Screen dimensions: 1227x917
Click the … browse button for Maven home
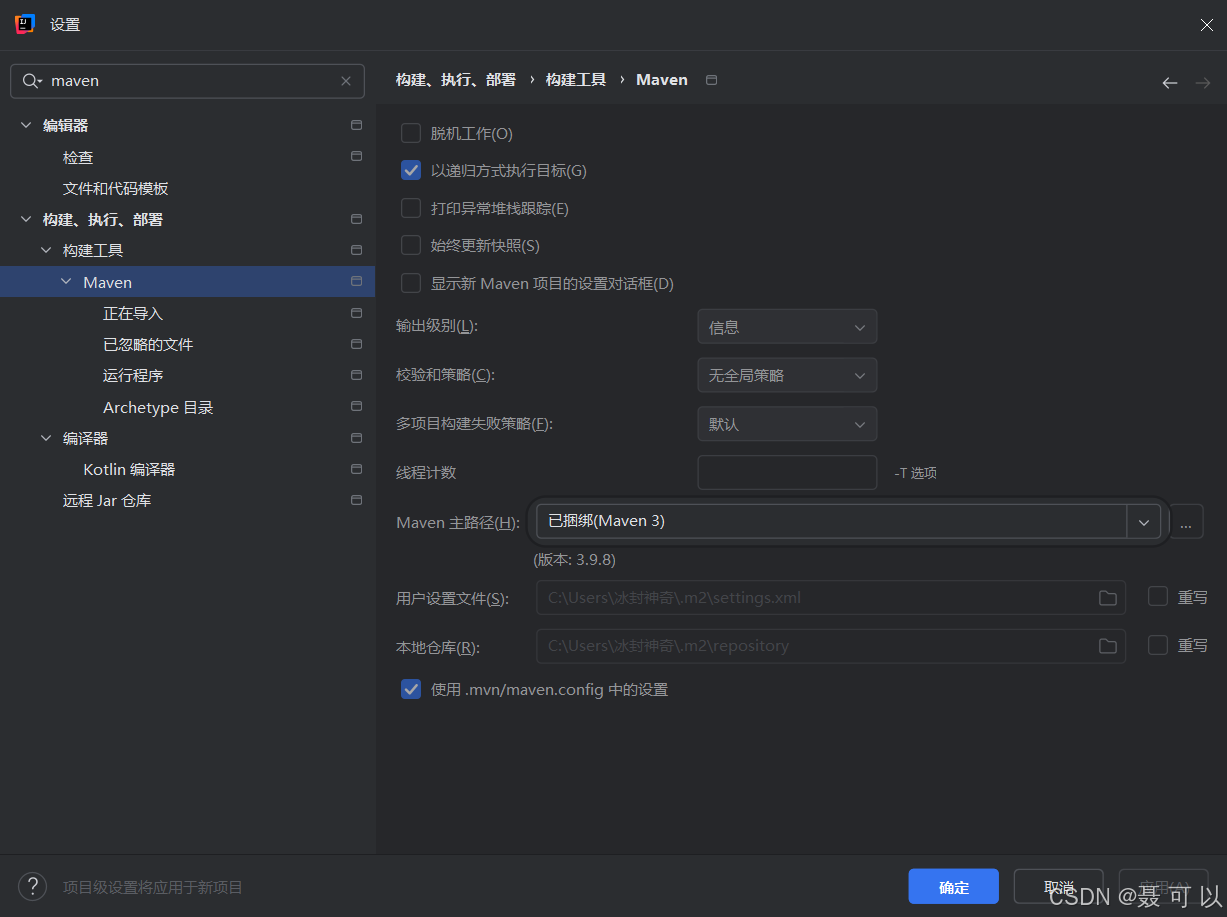[1186, 522]
